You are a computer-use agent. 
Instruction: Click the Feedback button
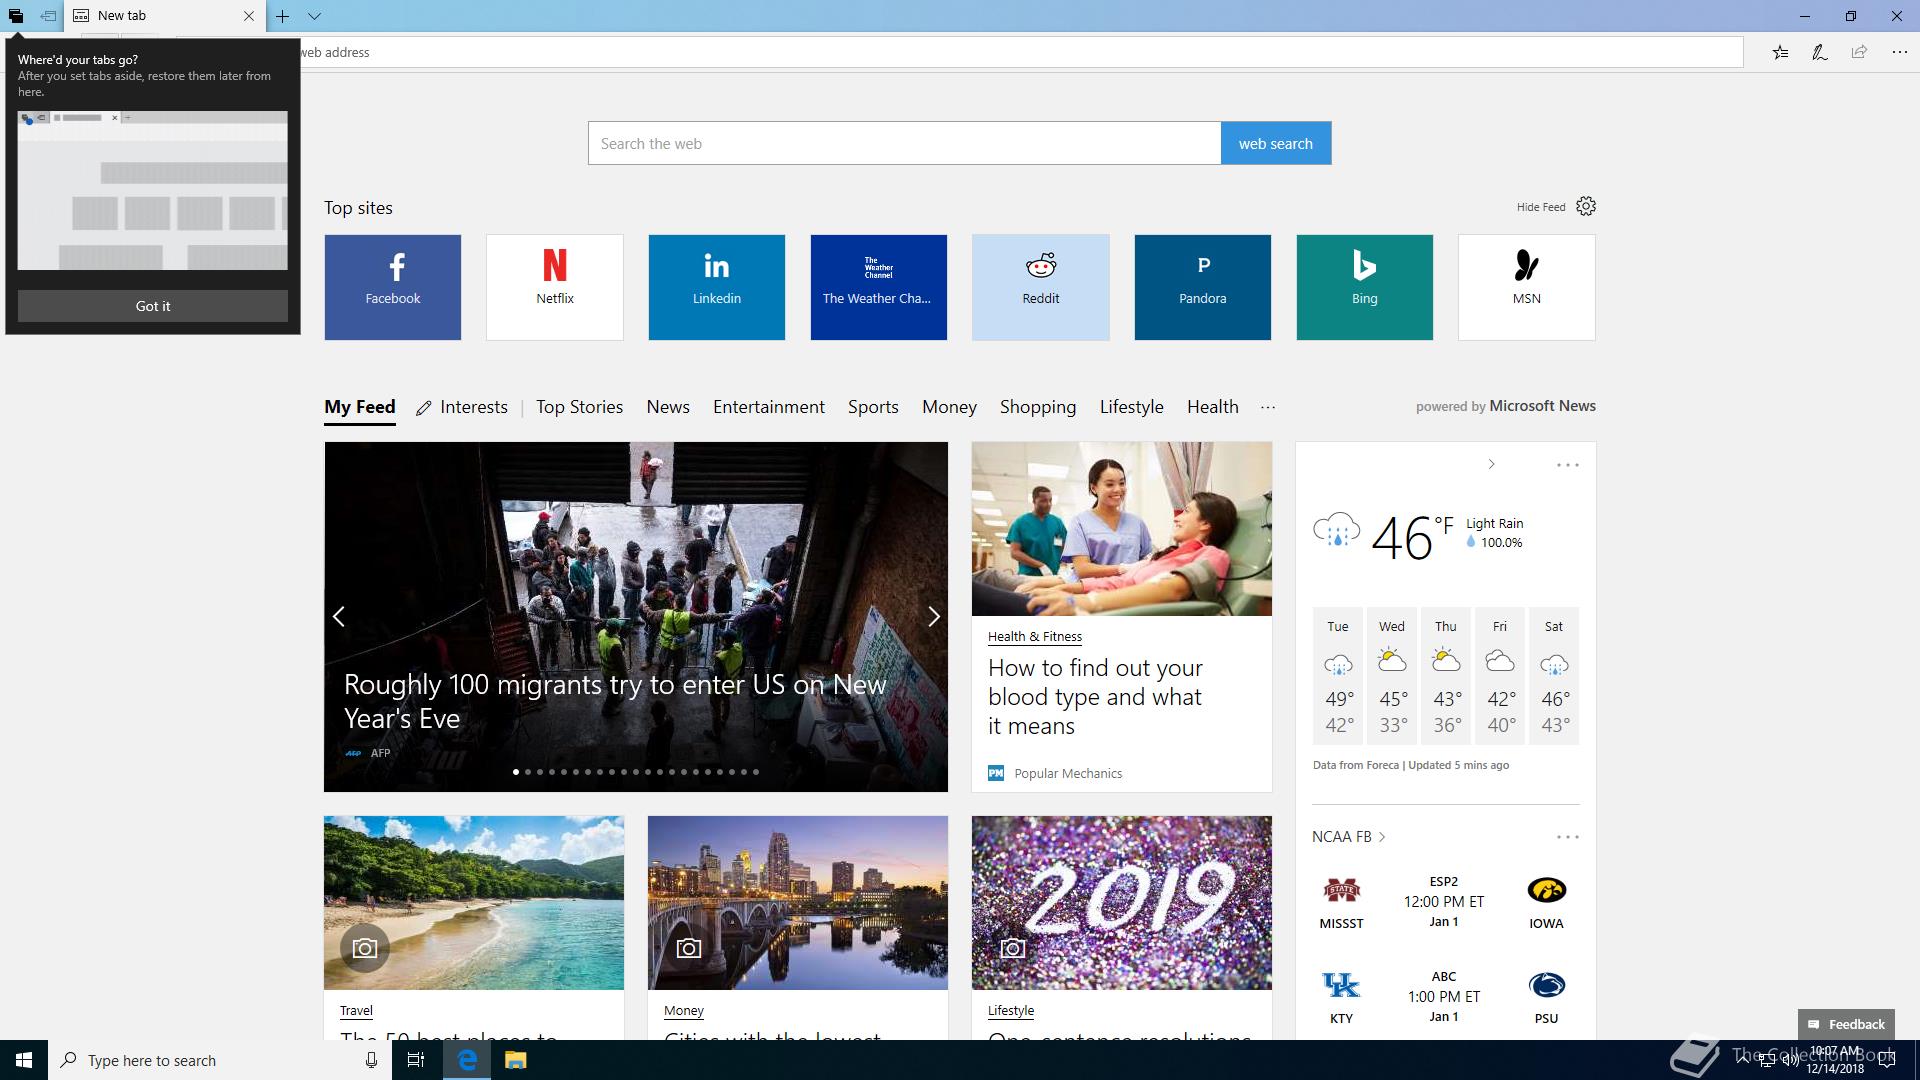tap(1846, 1024)
